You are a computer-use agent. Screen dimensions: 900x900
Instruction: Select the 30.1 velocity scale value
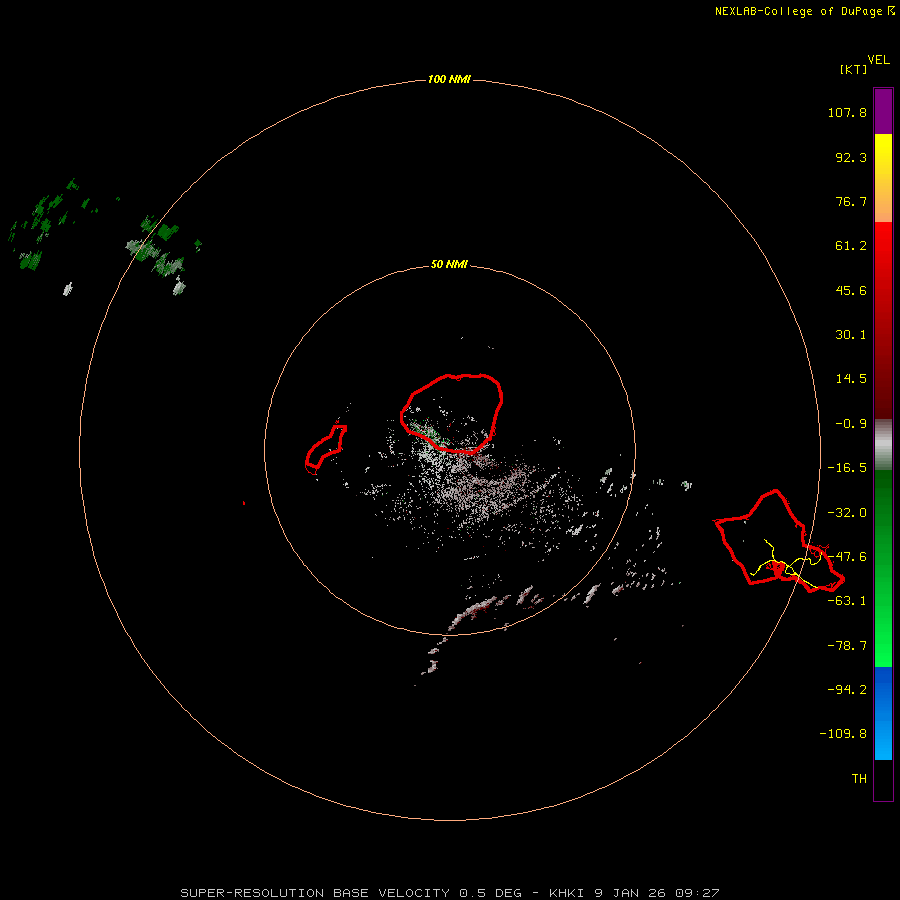pyautogui.click(x=851, y=335)
